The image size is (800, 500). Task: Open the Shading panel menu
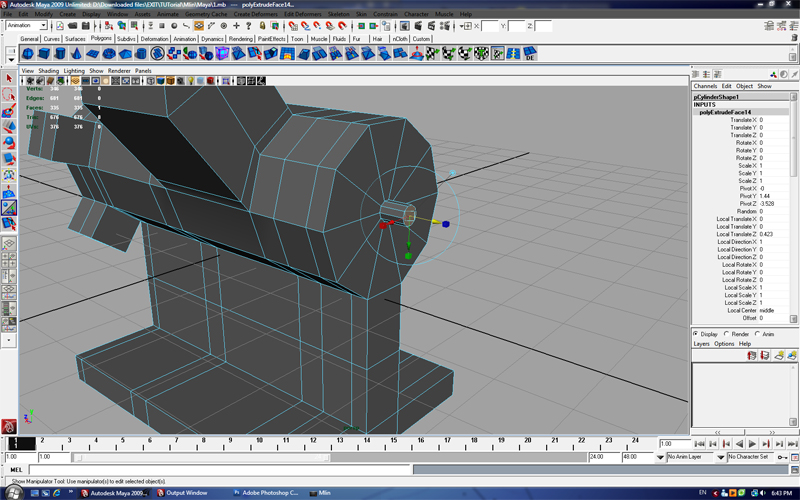pos(49,71)
